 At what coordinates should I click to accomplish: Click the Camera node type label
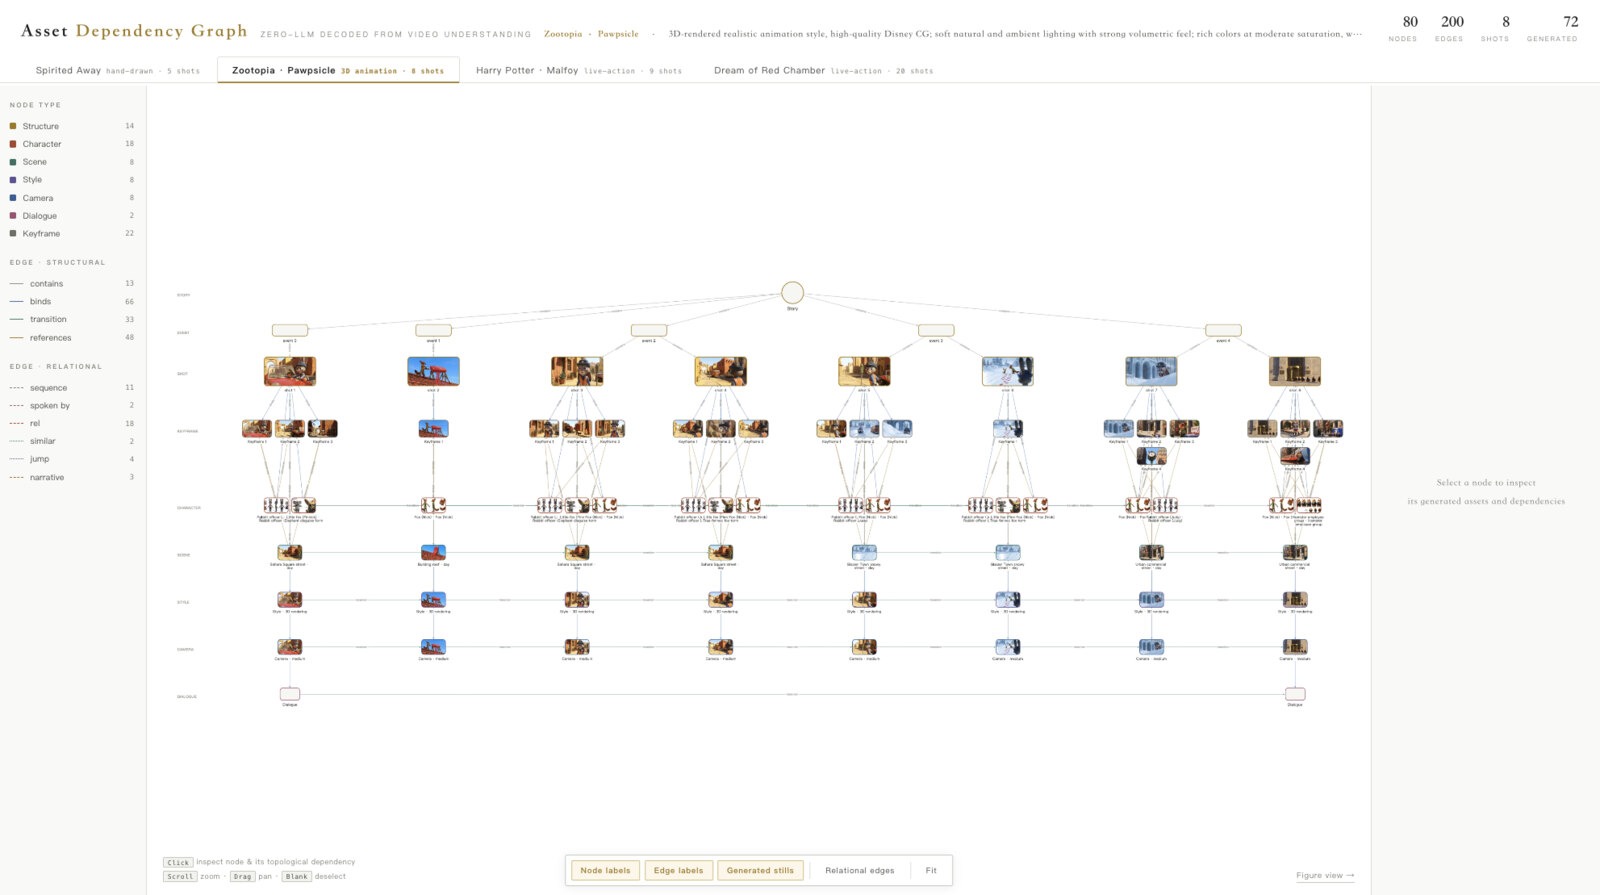click(x=38, y=198)
